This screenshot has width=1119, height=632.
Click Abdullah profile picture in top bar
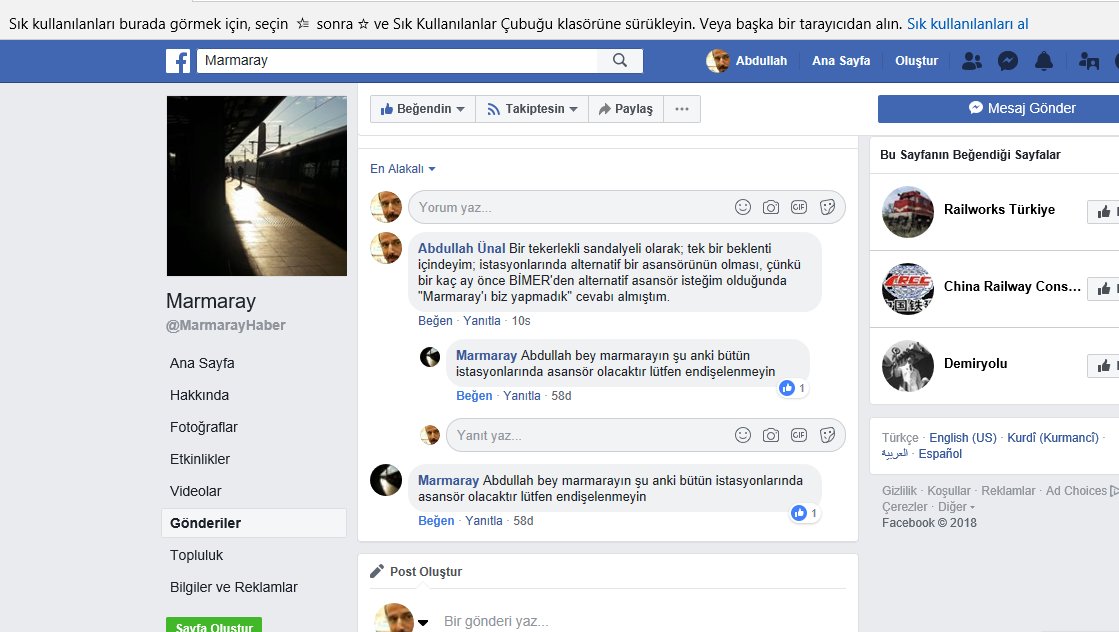click(718, 61)
